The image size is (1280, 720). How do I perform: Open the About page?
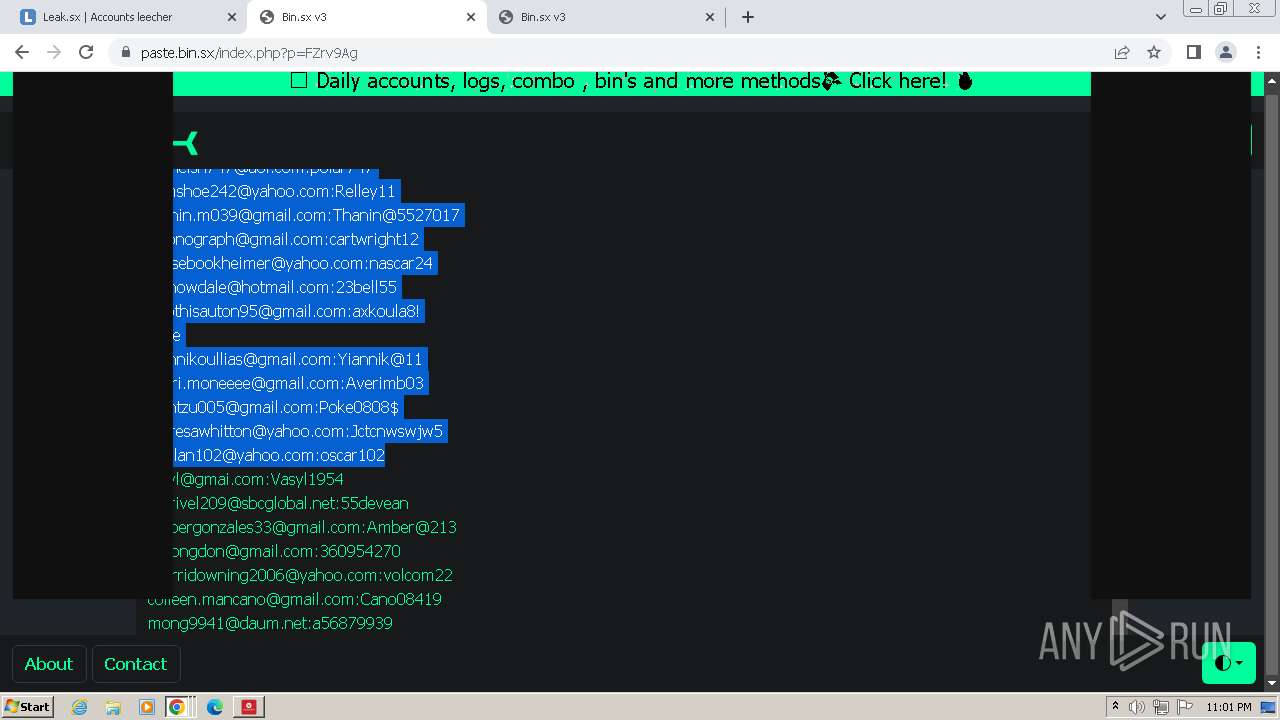(x=48, y=664)
